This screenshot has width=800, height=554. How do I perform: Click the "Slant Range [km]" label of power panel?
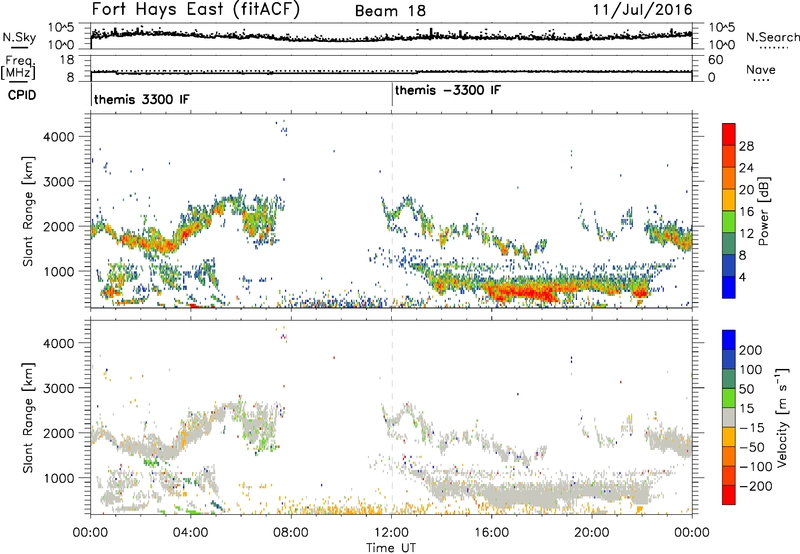[x=28, y=211]
